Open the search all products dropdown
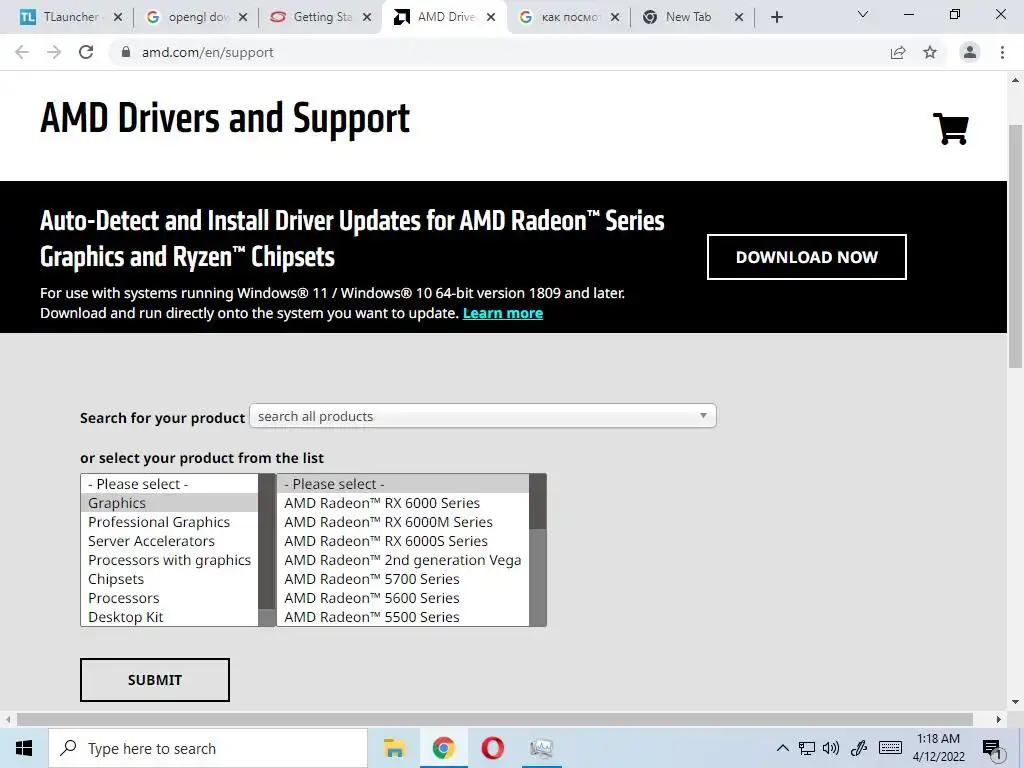 coord(483,416)
